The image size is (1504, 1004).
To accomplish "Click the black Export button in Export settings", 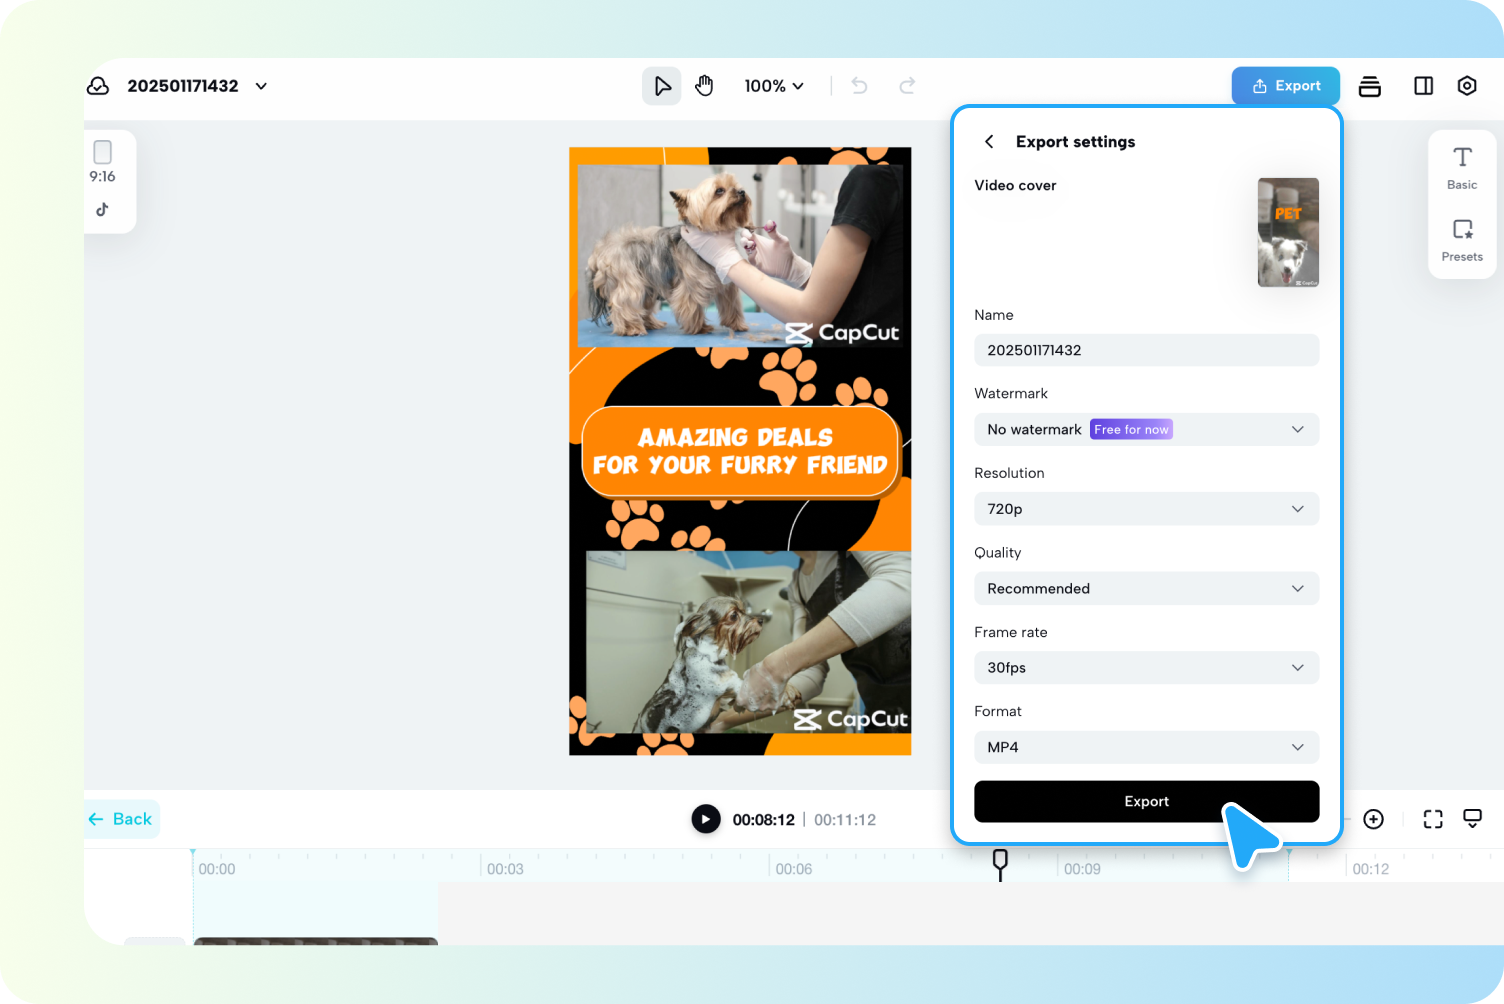I will [1146, 801].
